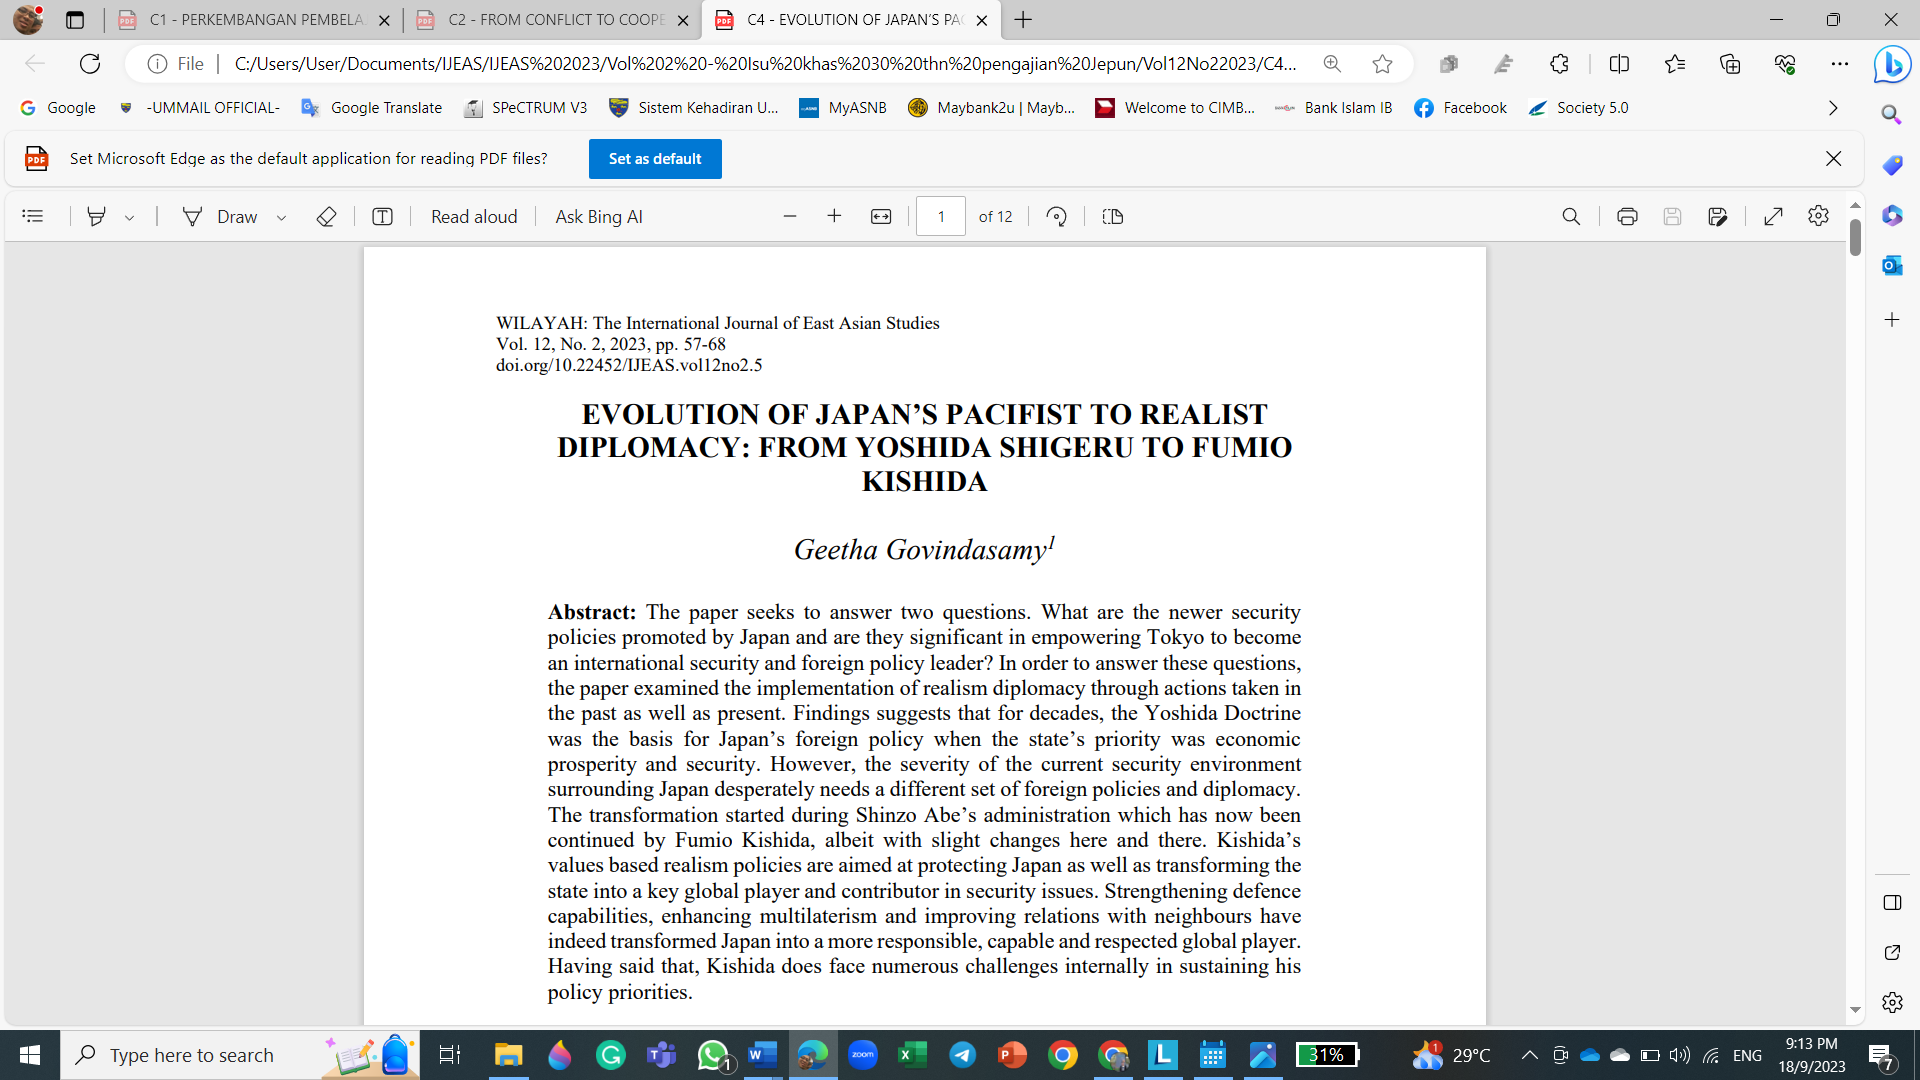Add this page to favorites
The image size is (1920, 1080).
pyautogui.click(x=1382, y=64)
